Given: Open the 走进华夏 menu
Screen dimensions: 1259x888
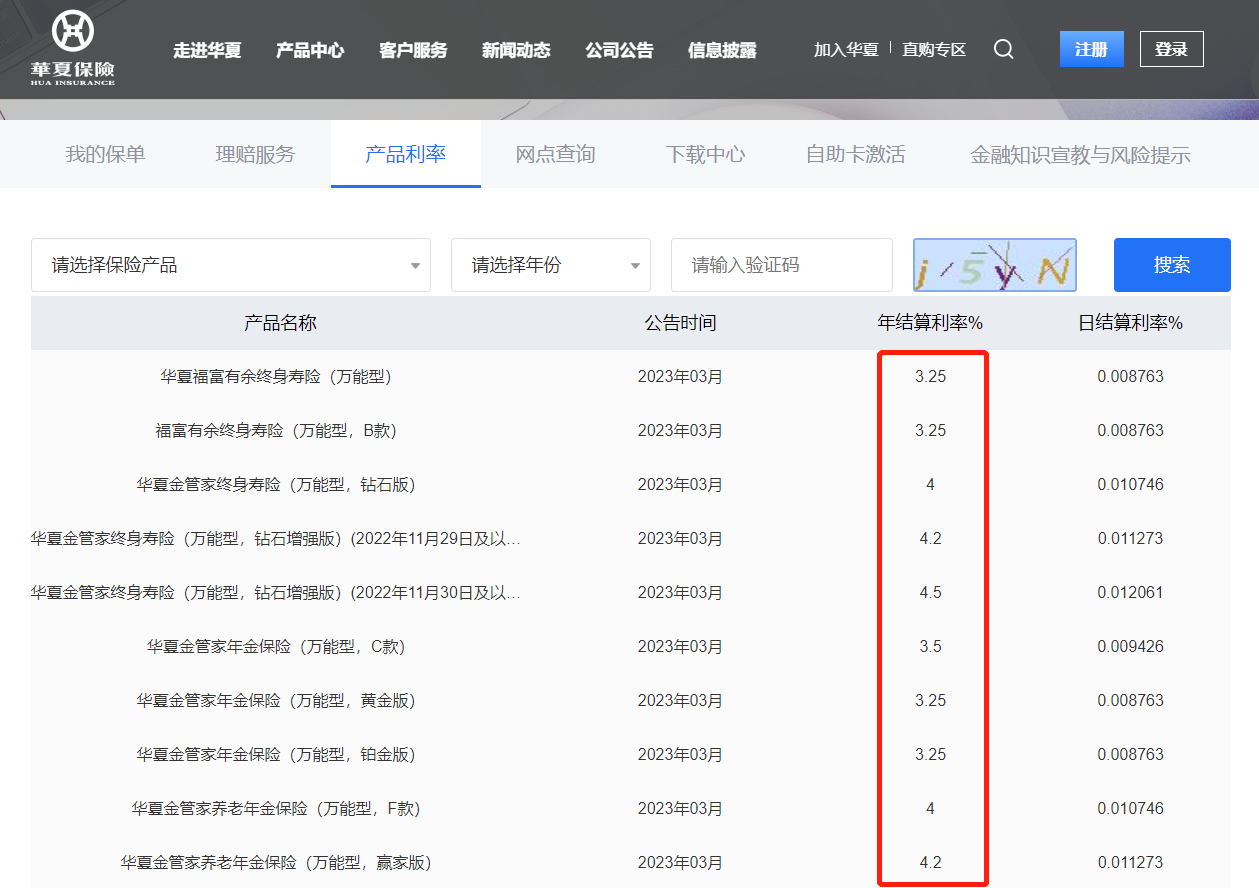Looking at the screenshot, I should tap(207, 50).
